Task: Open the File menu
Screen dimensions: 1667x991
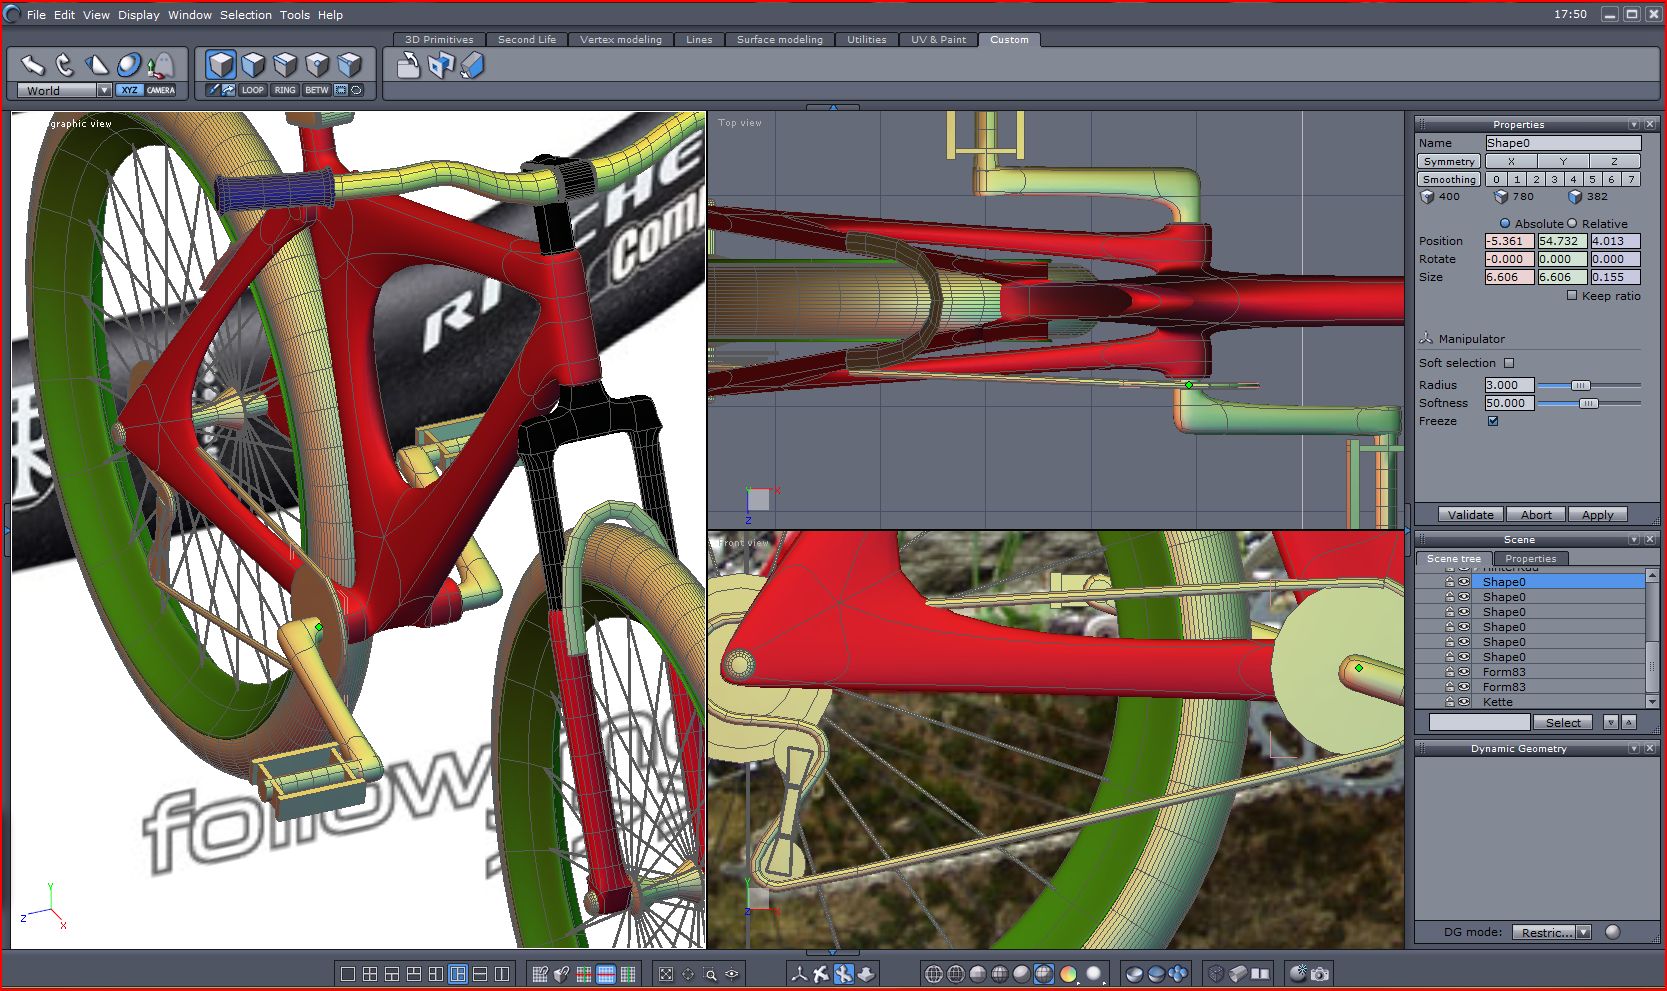Action: [36, 15]
